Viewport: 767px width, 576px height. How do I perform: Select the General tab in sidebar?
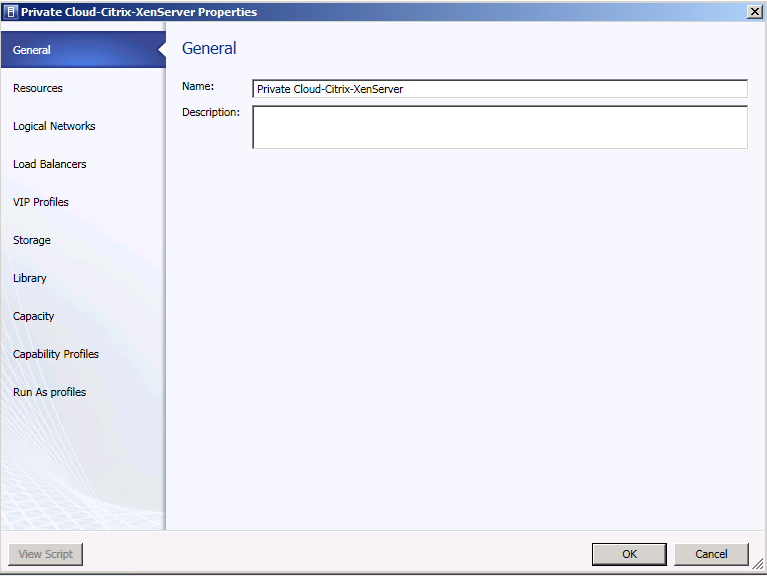pos(84,49)
